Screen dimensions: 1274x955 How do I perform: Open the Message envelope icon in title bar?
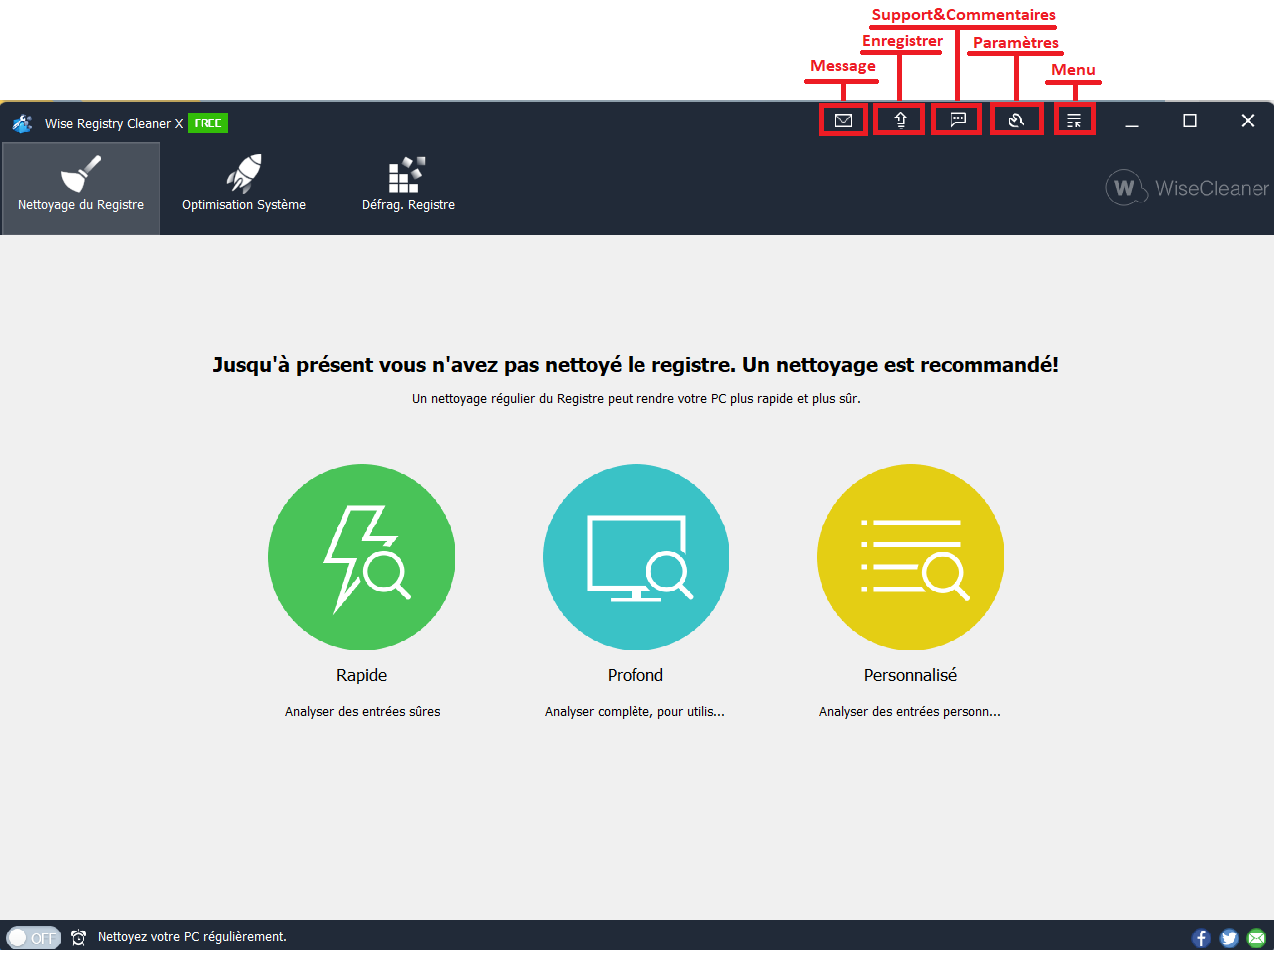(843, 120)
